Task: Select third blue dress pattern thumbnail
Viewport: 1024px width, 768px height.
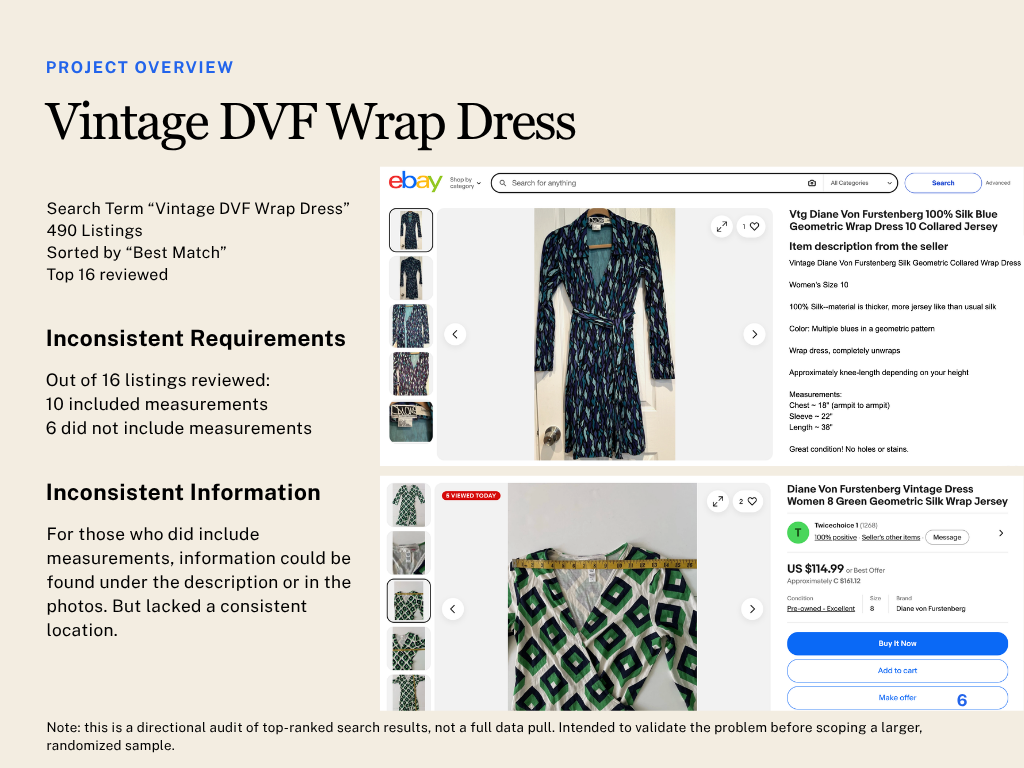Action: click(x=411, y=325)
